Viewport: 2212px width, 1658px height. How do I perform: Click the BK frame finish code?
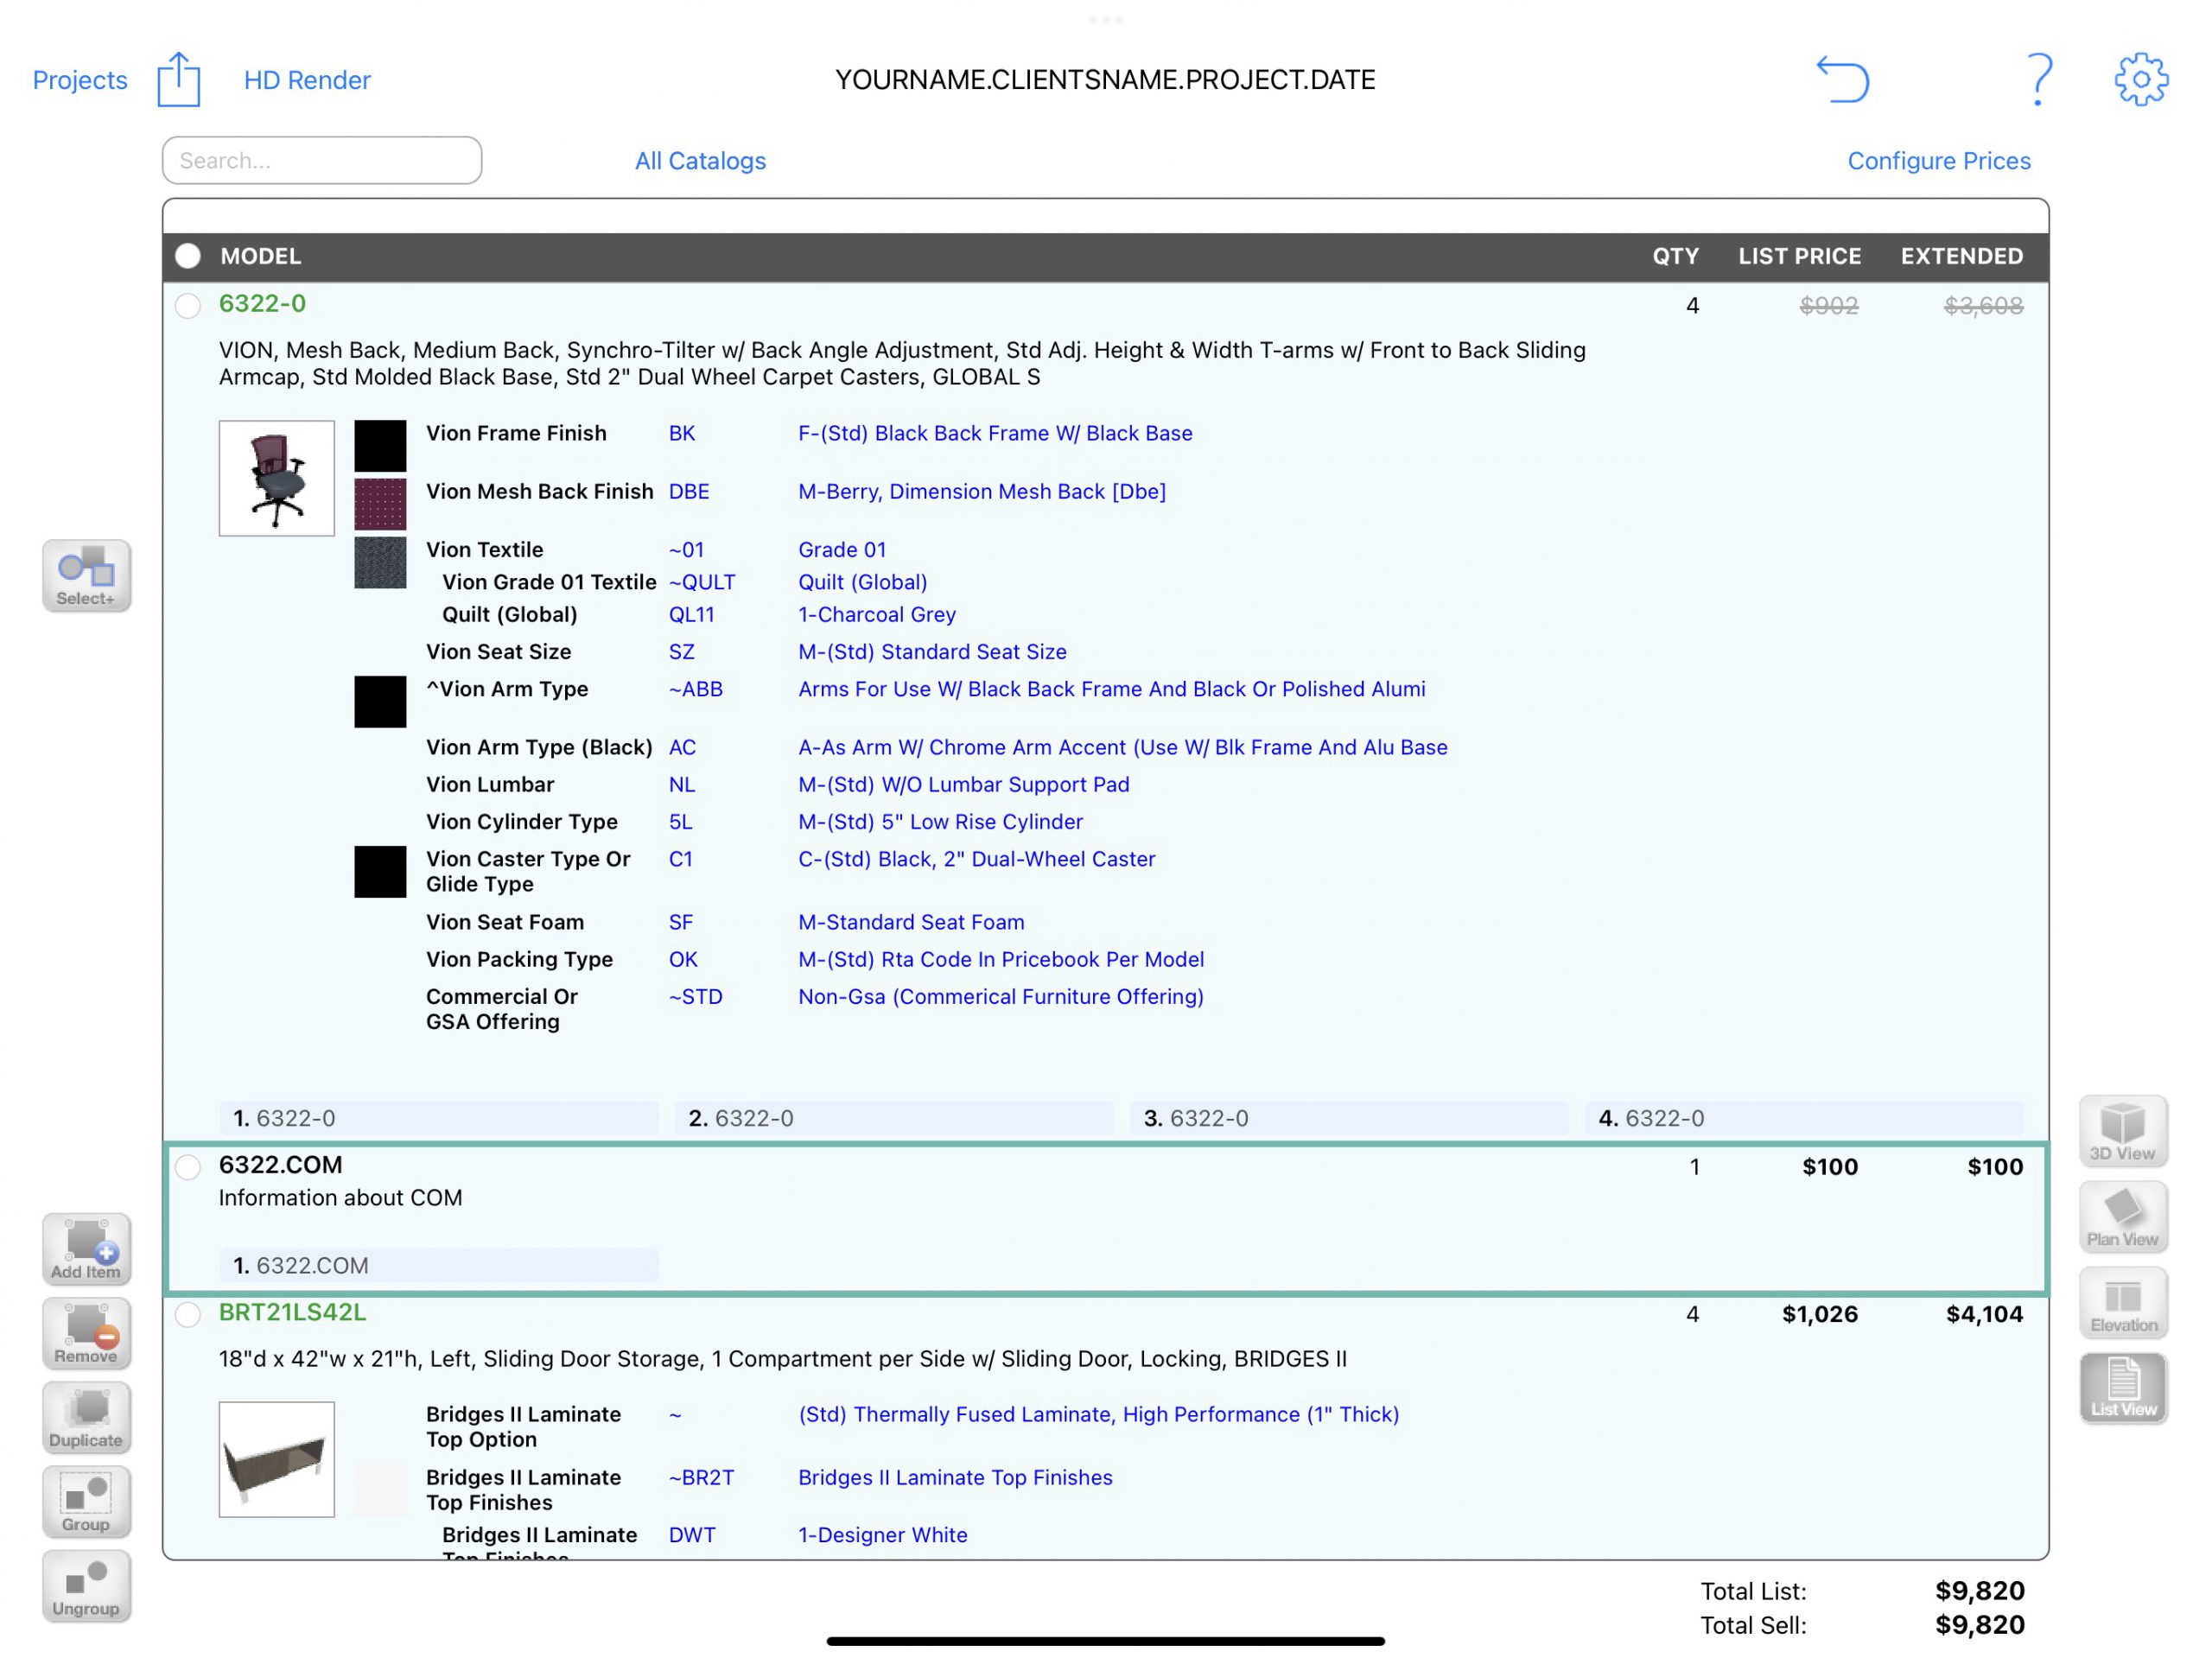click(x=682, y=433)
